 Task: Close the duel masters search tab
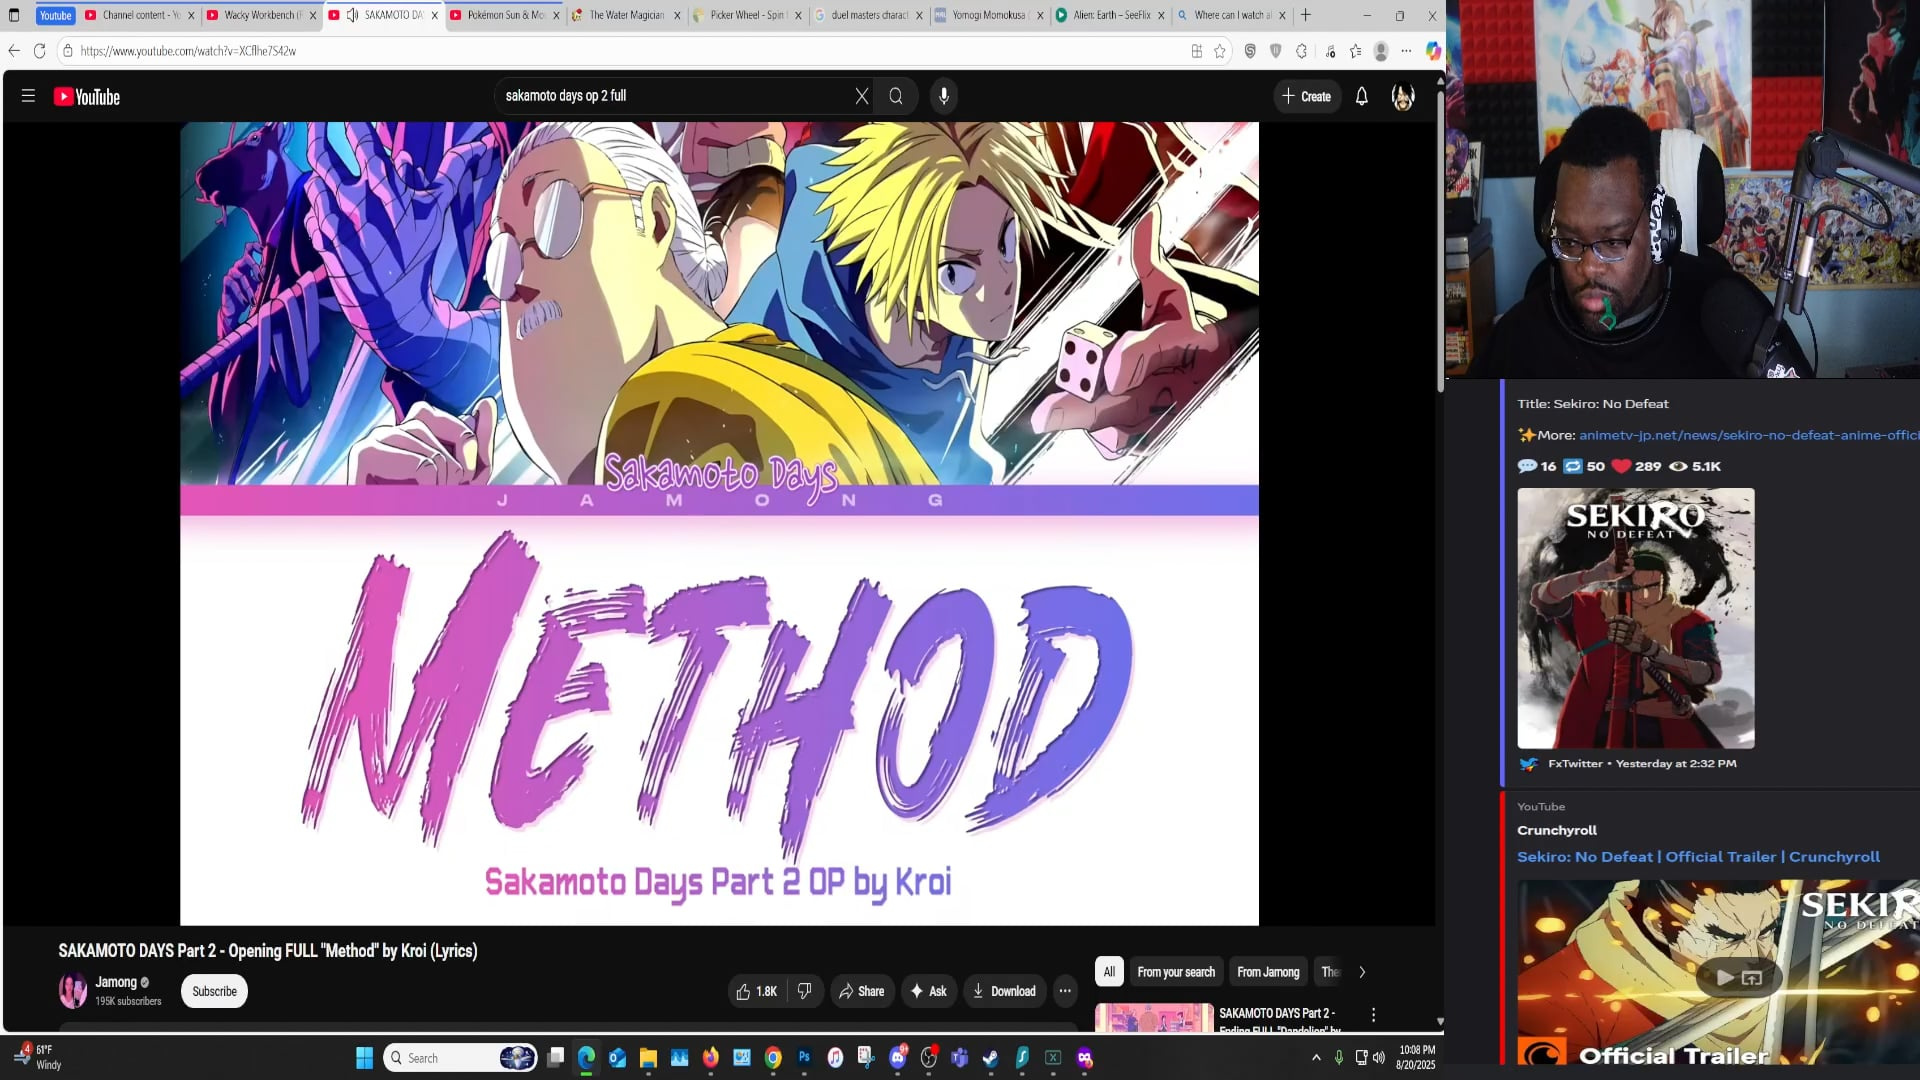click(919, 15)
